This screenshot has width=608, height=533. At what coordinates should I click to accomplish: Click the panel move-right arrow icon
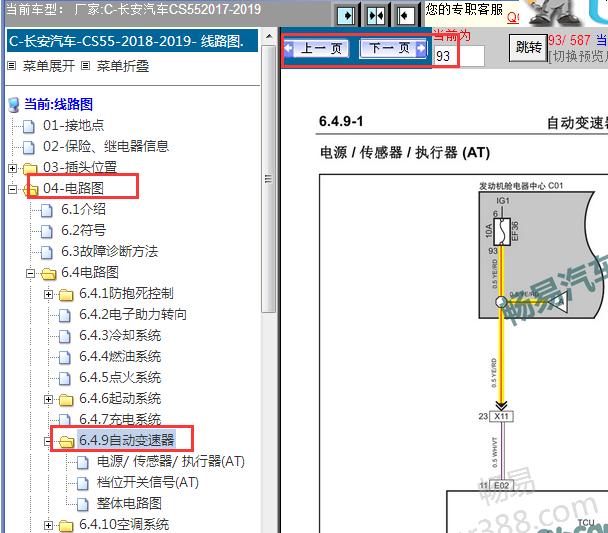click(x=346, y=16)
